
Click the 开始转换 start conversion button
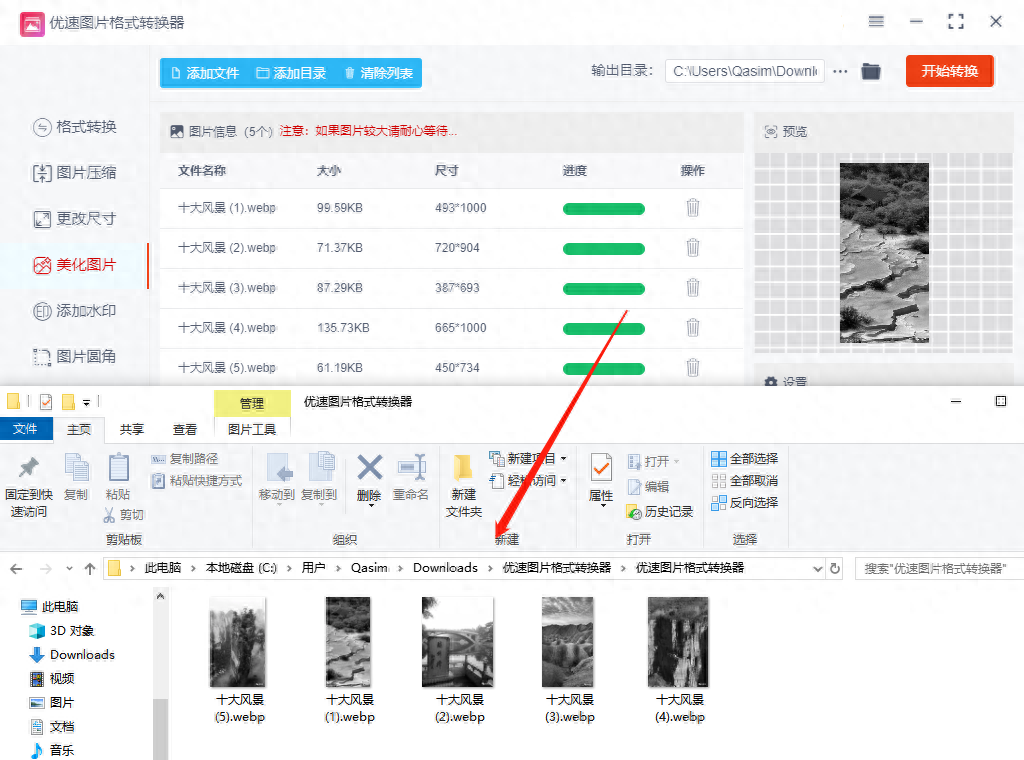coord(950,71)
